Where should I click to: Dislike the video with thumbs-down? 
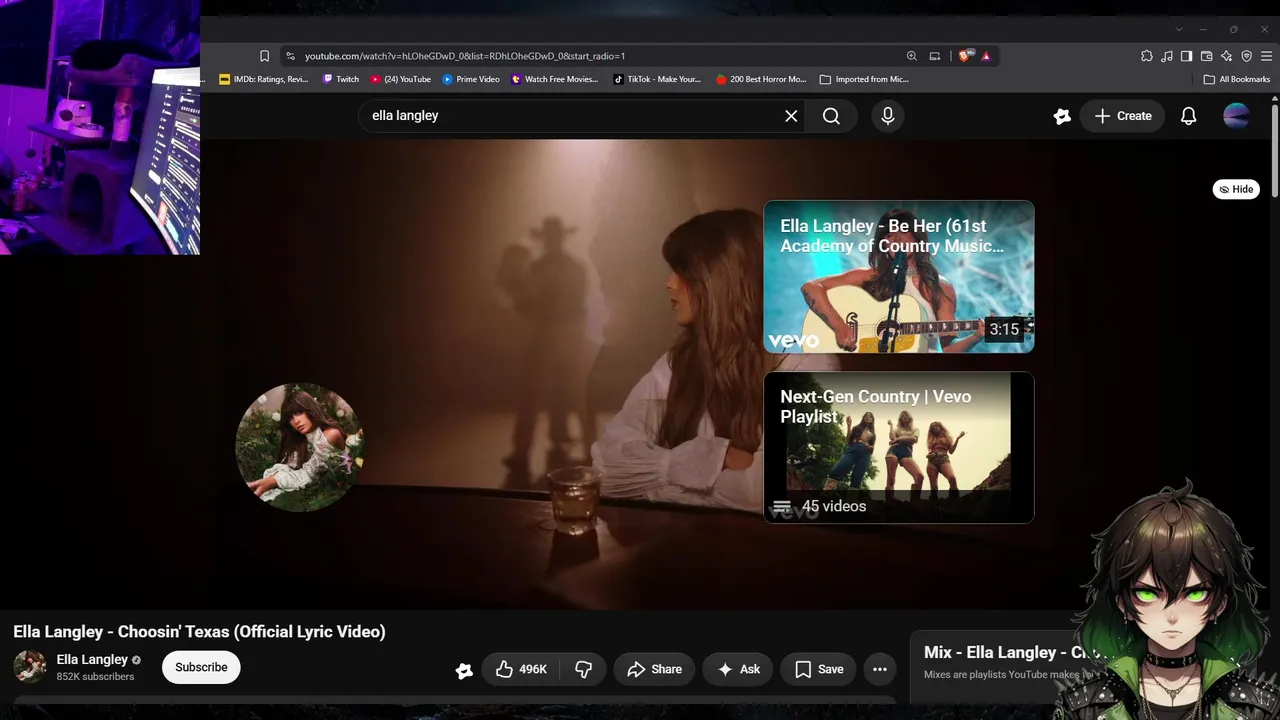click(583, 669)
